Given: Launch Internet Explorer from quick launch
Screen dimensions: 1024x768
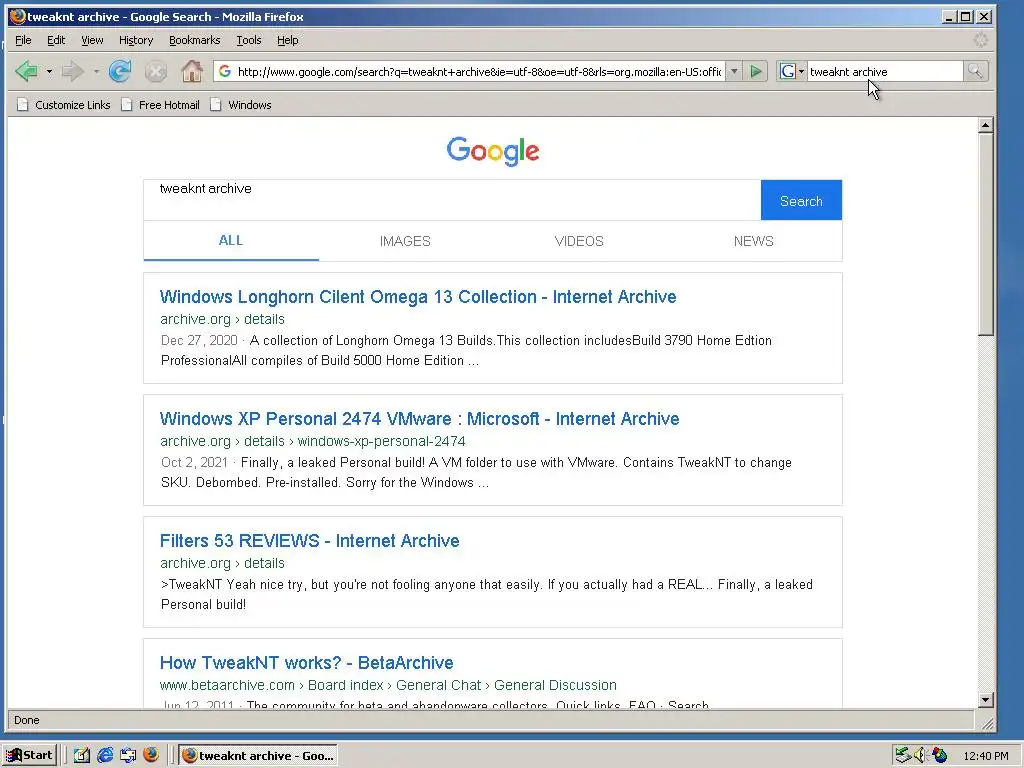Looking at the screenshot, I should pyautogui.click(x=105, y=755).
